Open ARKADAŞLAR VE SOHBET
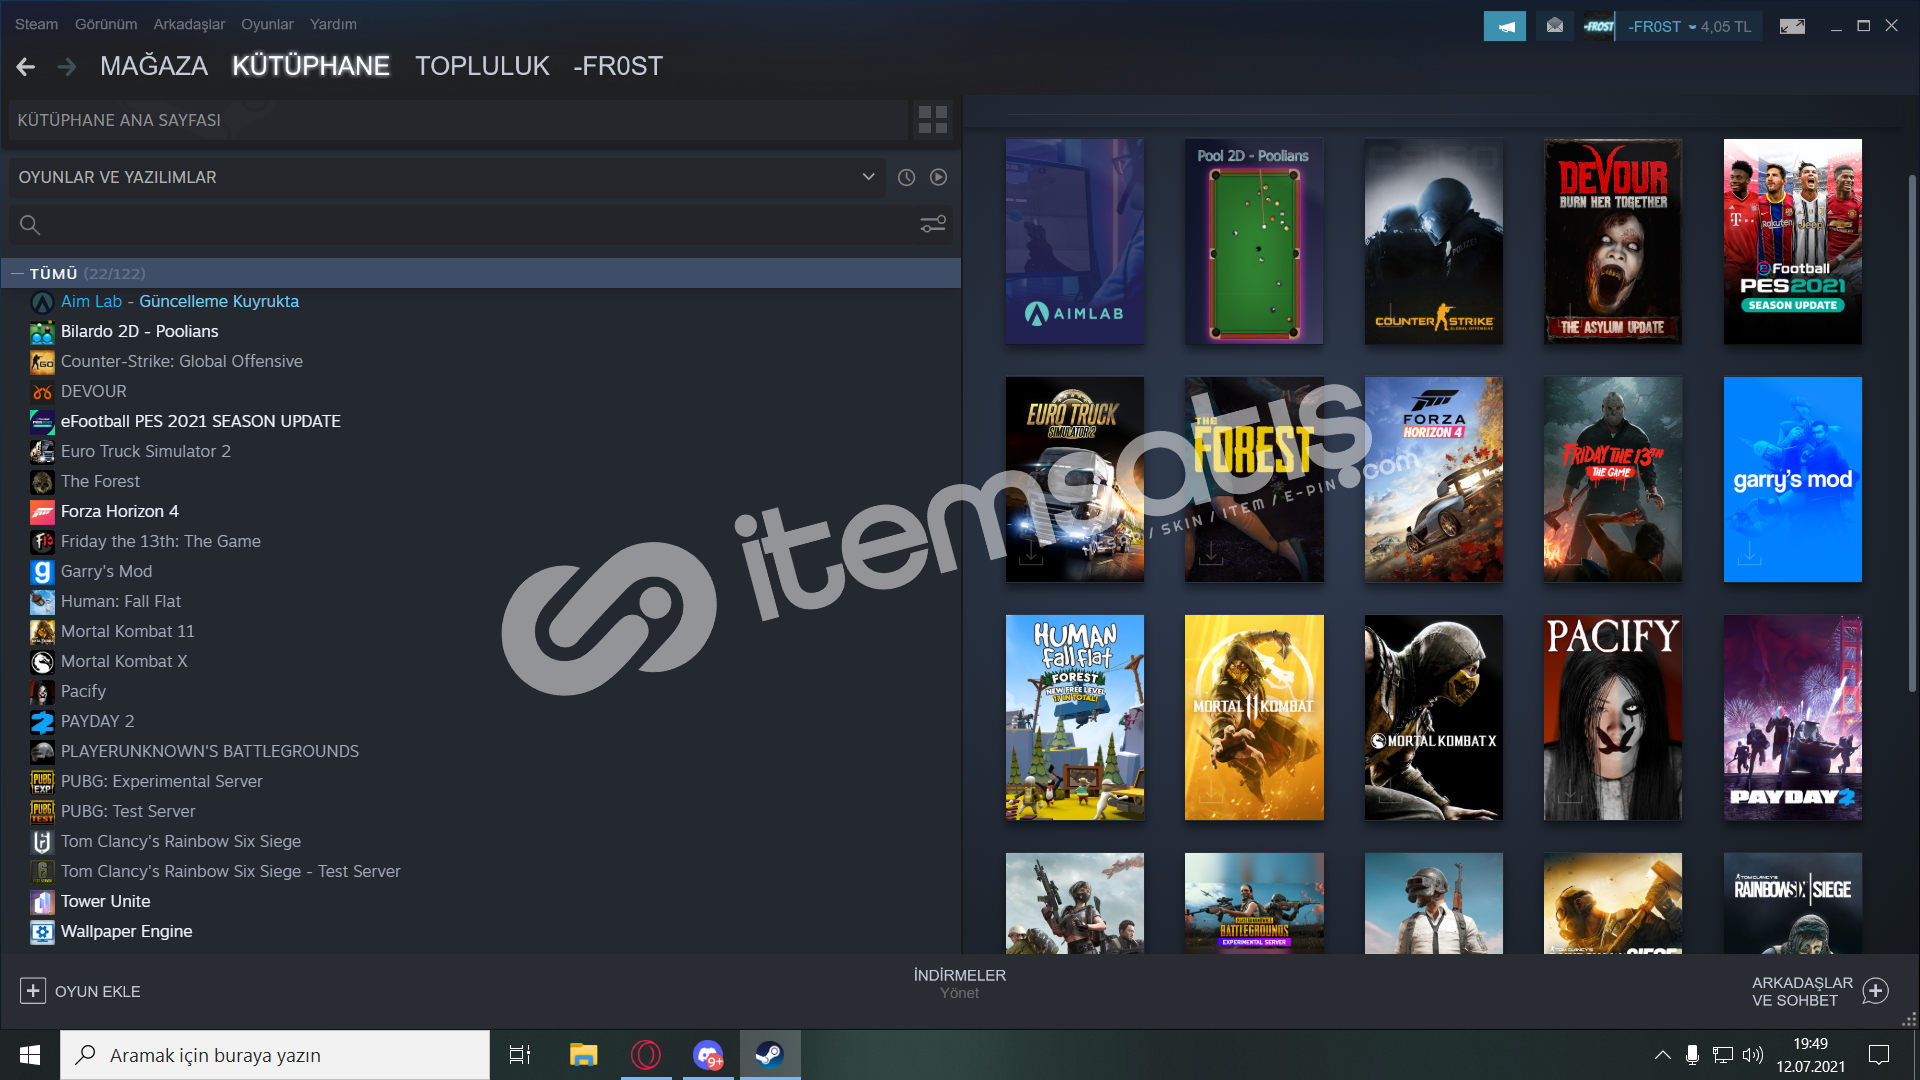The image size is (1920, 1080). (x=1820, y=991)
